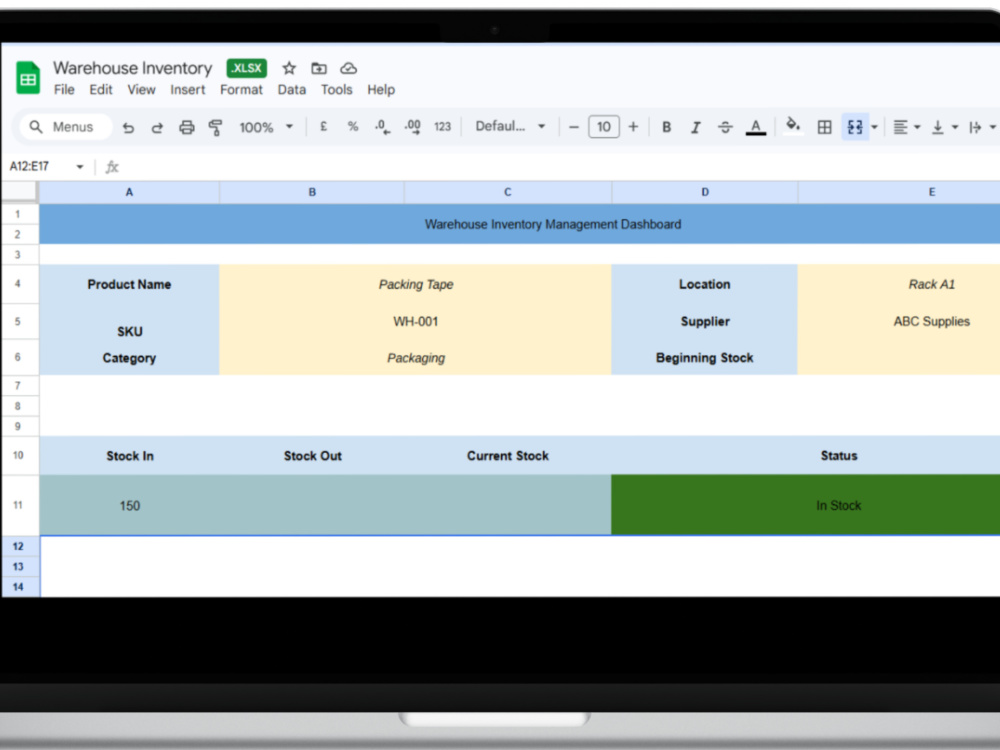Decrease decimal places
1000x750 pixels.
coord(382,126)
